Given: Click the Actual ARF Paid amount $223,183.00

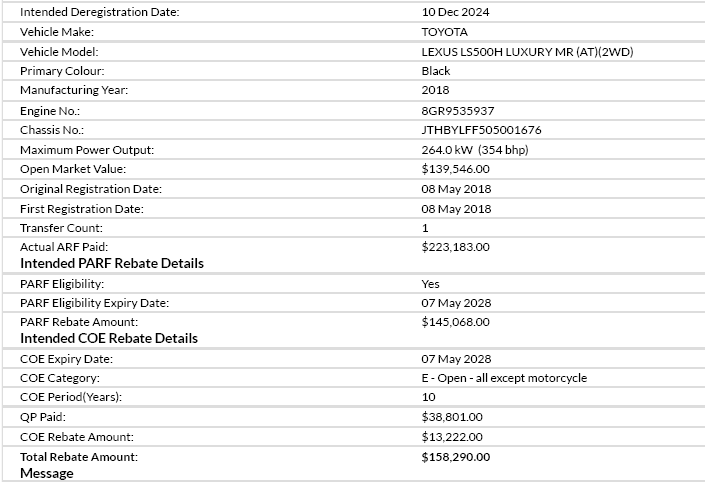Looking at the screenshot, I should (x=456, y=247).
